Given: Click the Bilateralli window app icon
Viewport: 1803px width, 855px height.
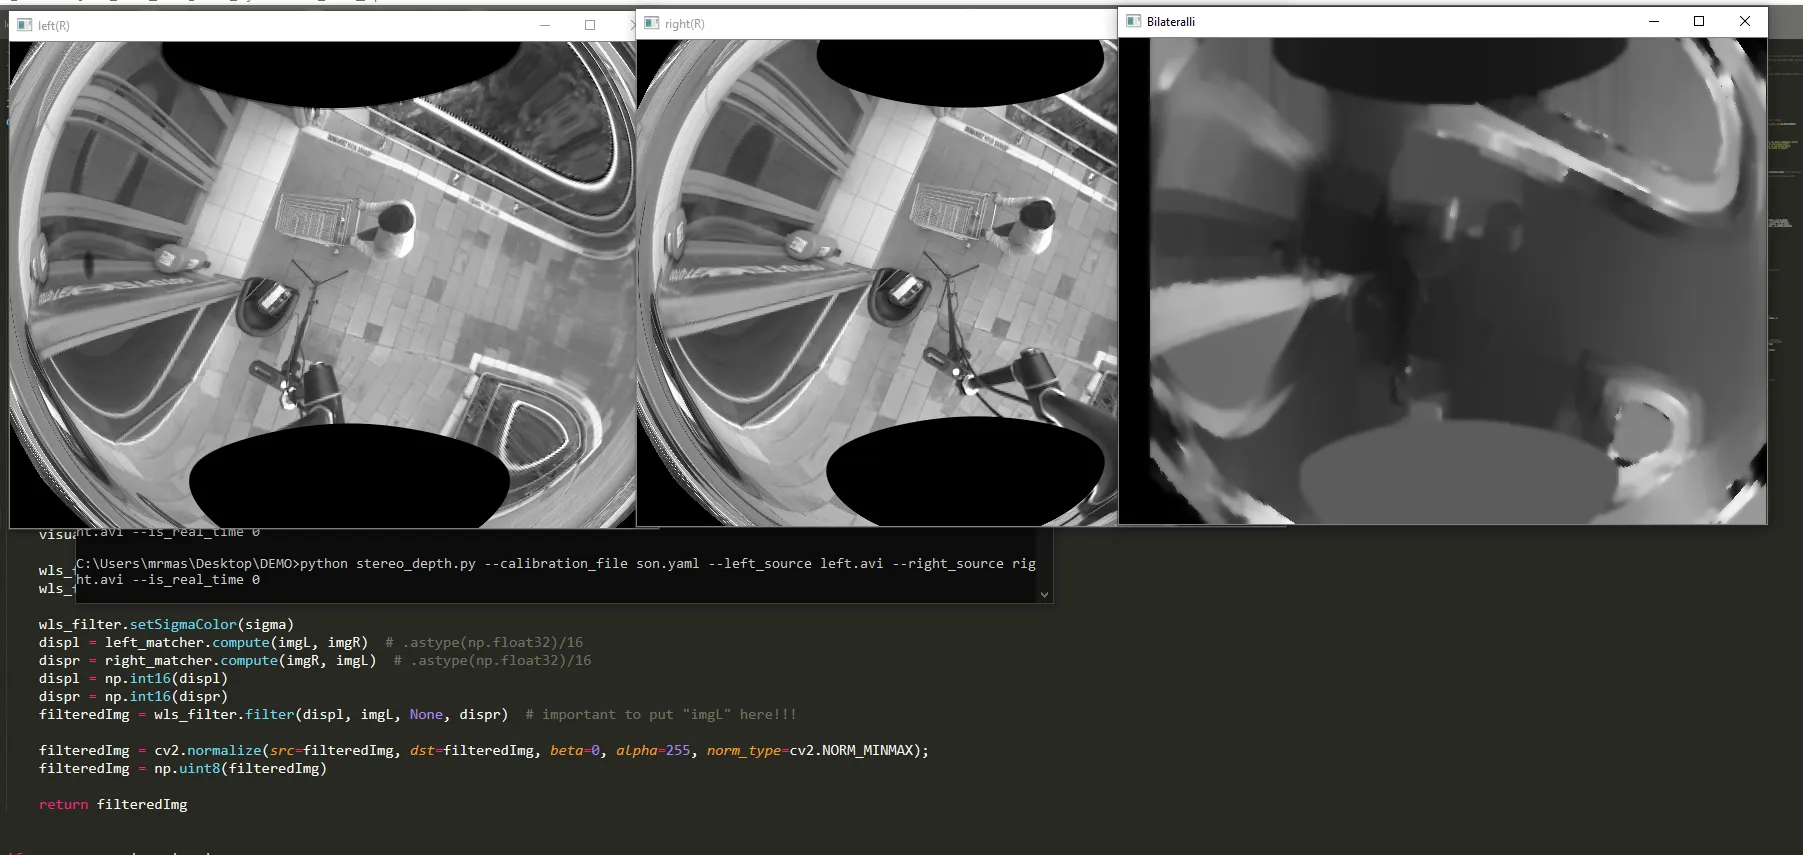Looking at the screenshot, I should [x=1134, y=21].
